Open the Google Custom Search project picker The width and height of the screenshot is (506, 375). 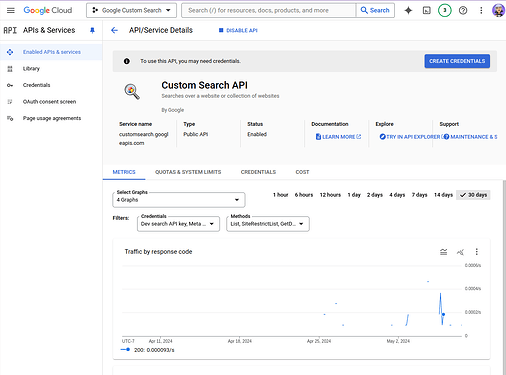tap(132, 10)
